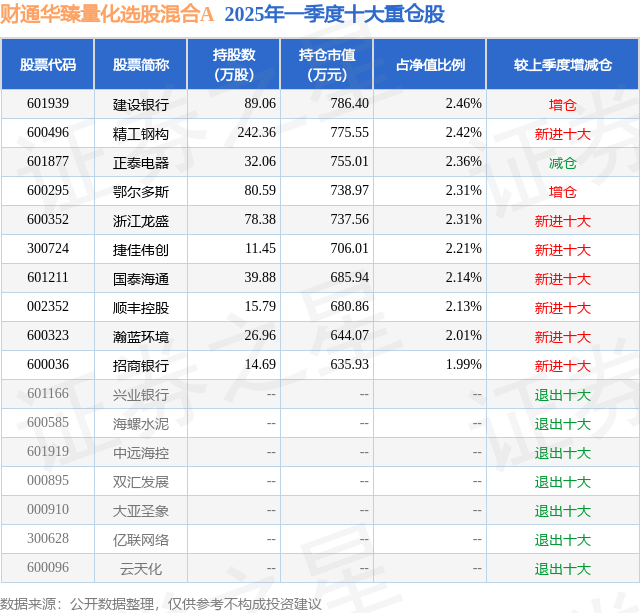
Task: Select stock code 601211
Action: coord(48,278)
